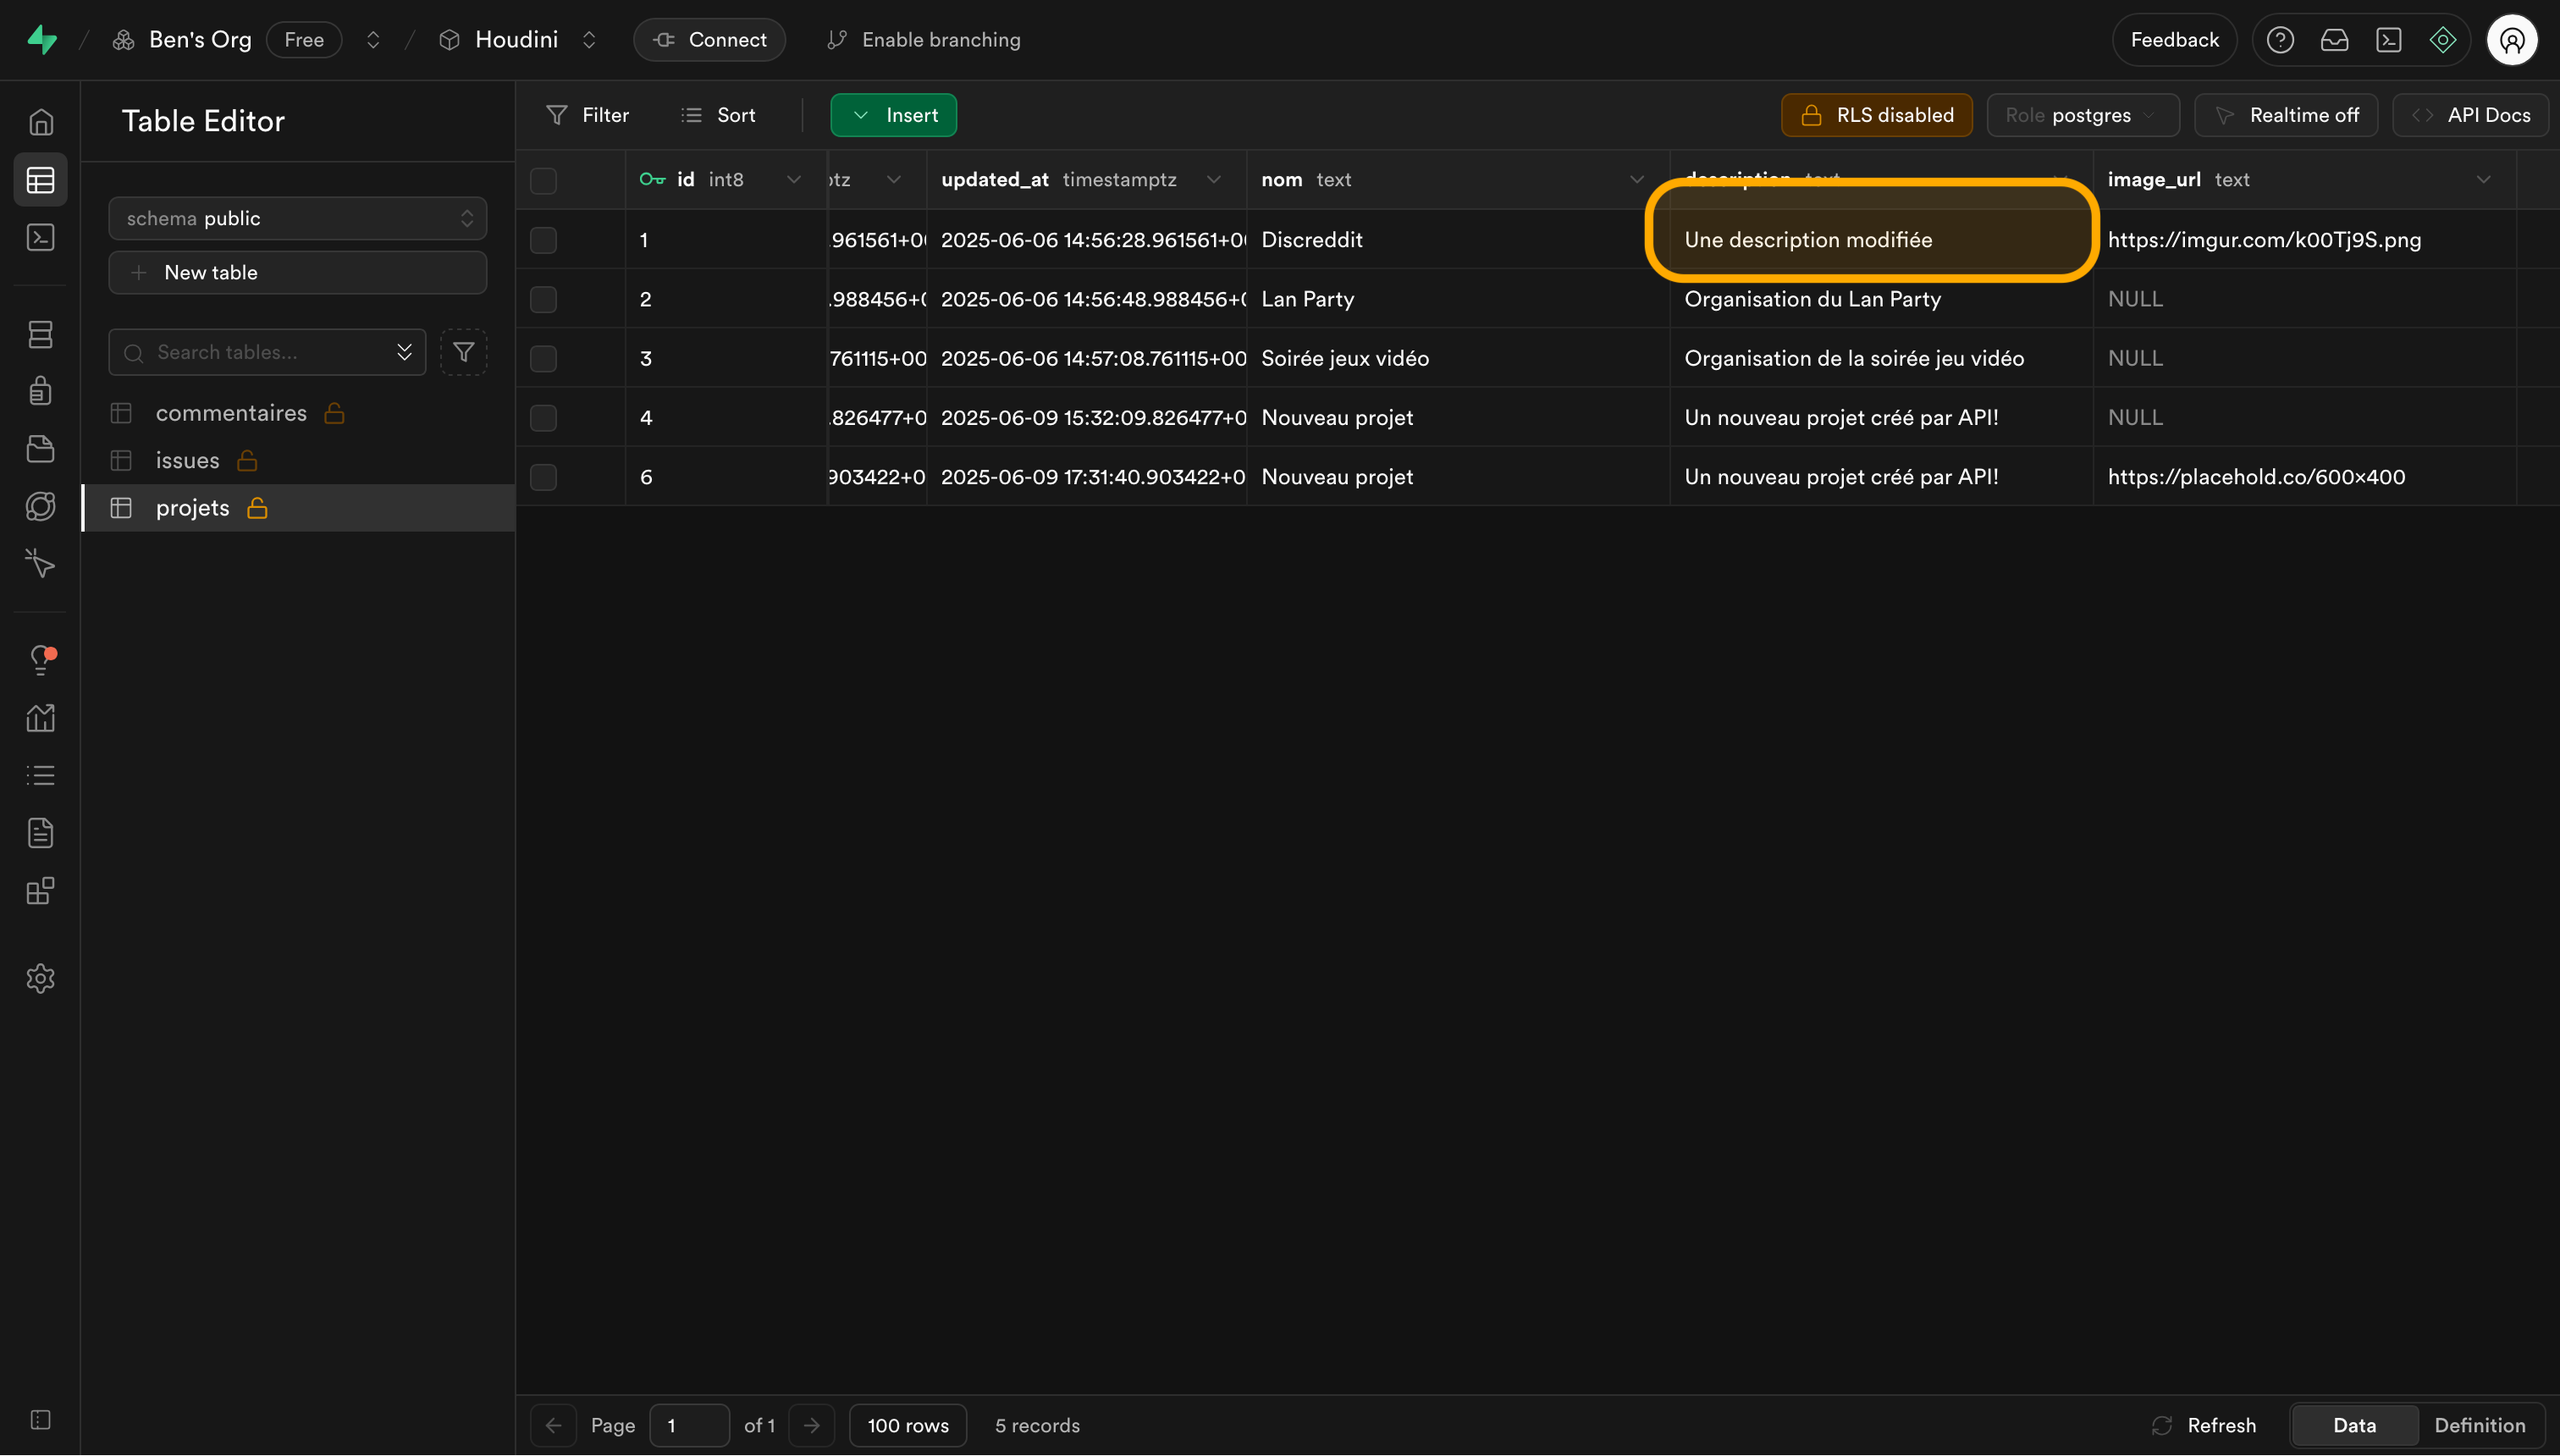Expand the image_url column header menu
The width and height of the screenshot is (2560, 1456).
(2484, 180)
